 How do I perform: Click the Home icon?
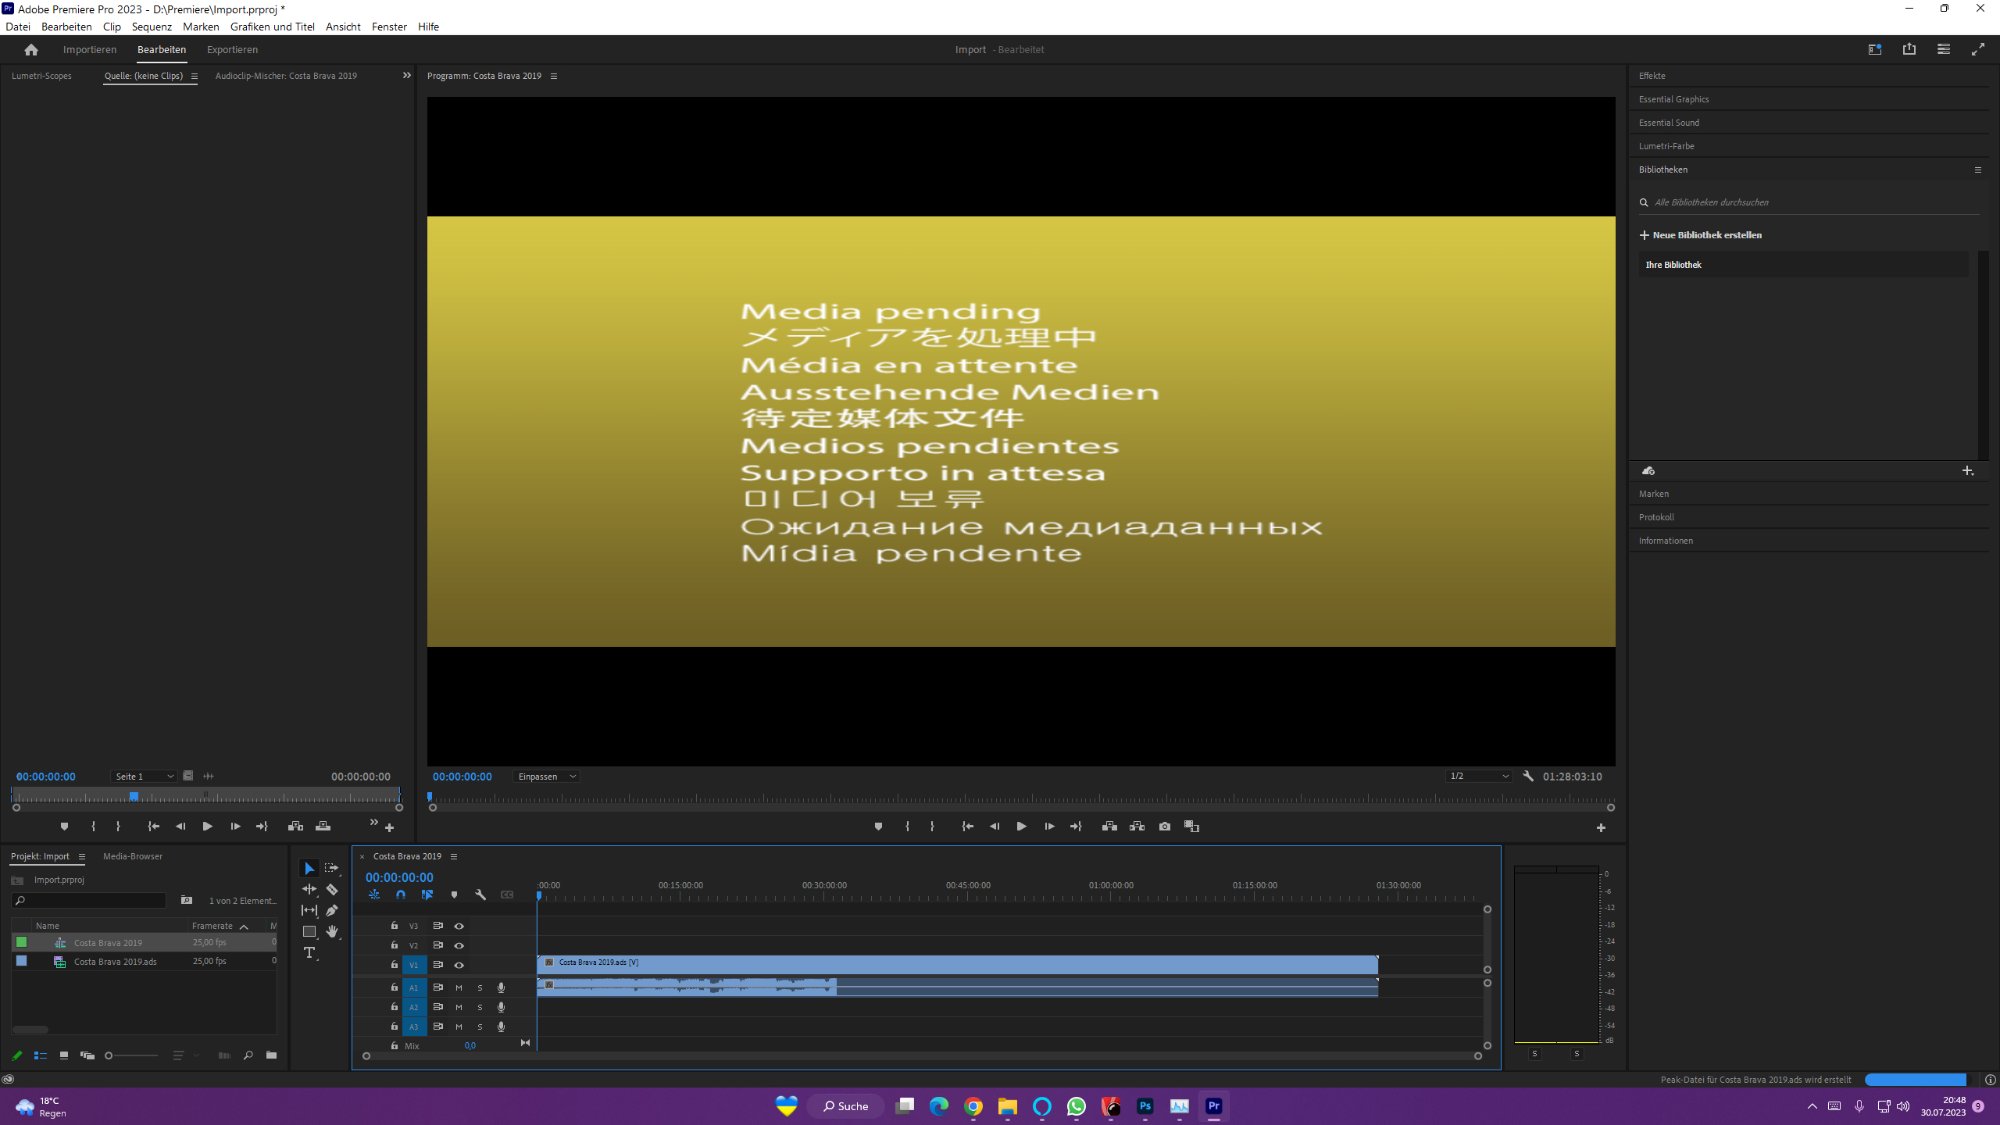pos(31,49)
